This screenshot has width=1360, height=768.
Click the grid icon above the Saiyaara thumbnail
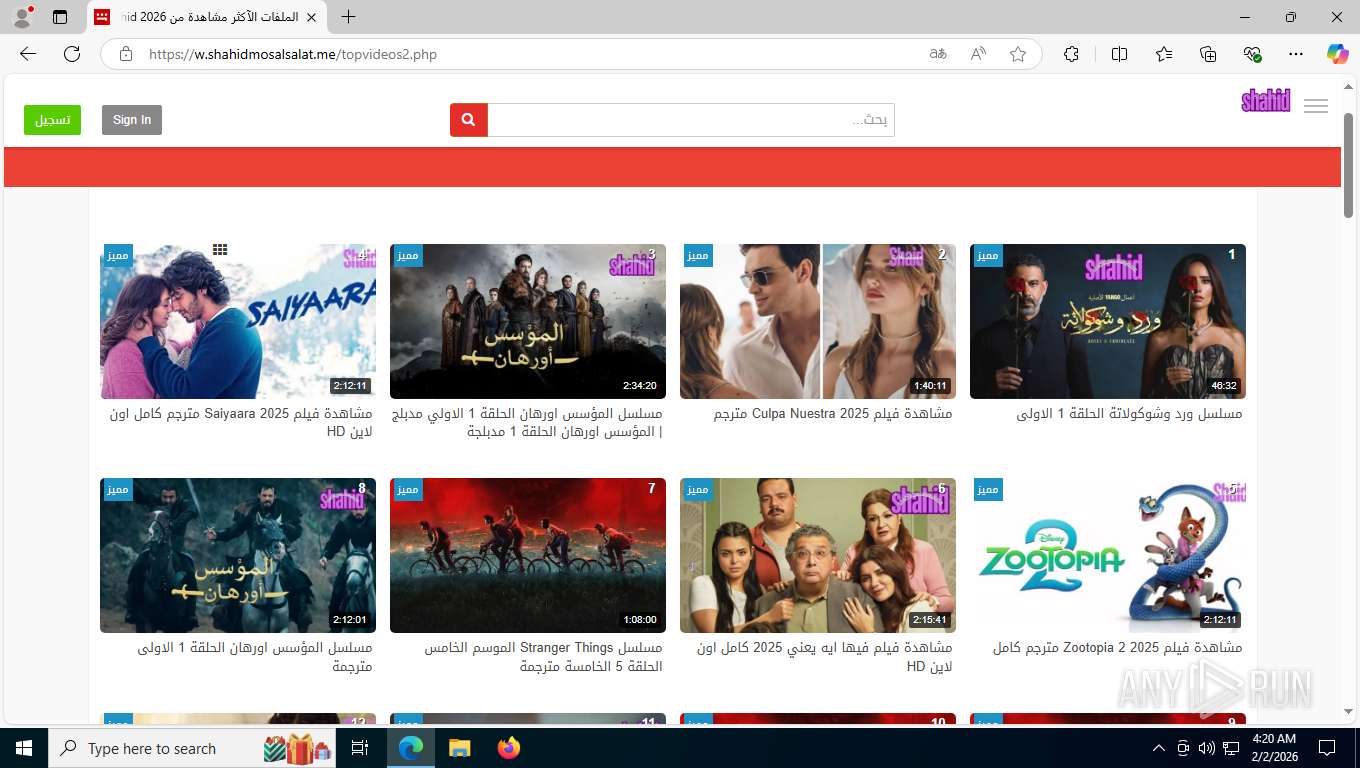(220, 249)
